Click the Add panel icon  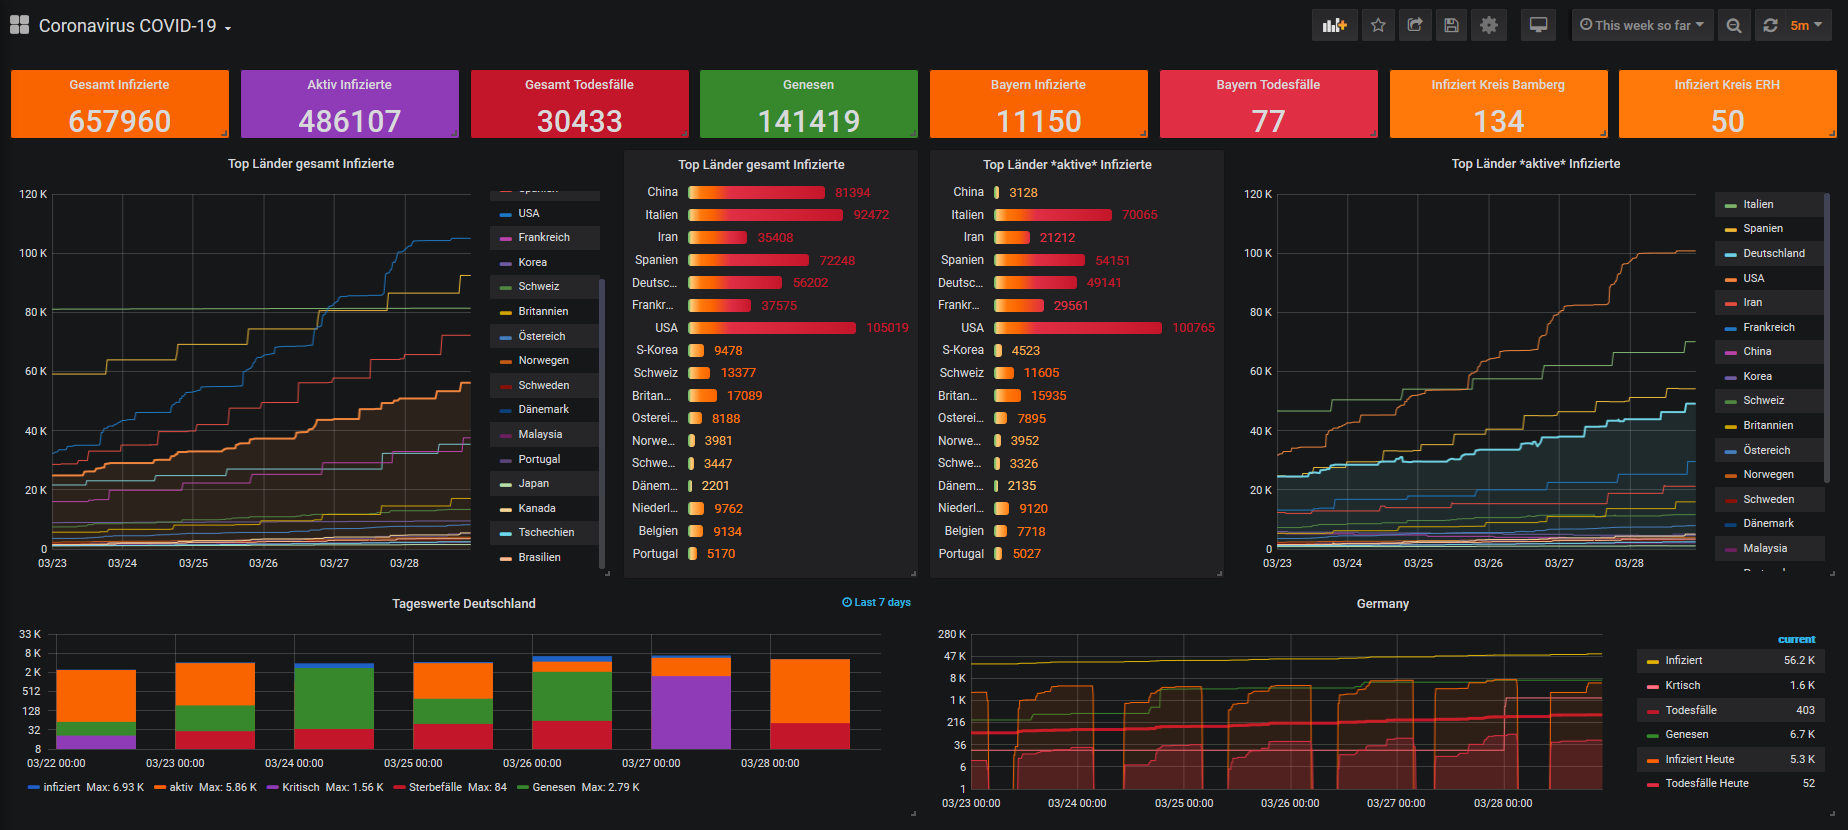(x=1335, y=25)
